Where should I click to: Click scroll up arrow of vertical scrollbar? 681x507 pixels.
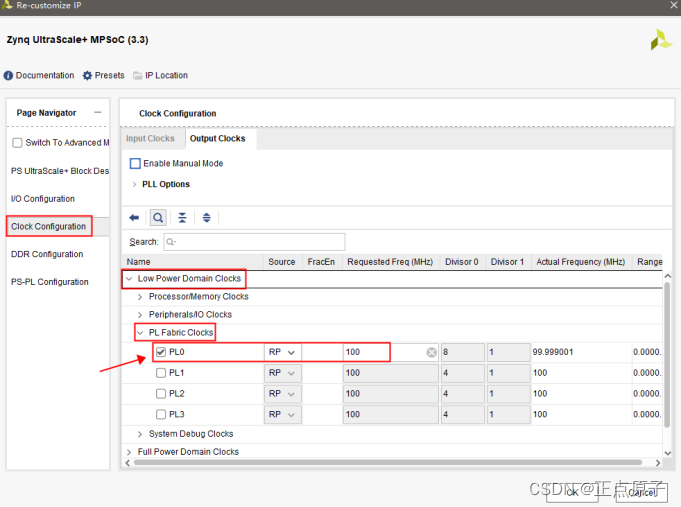(668, 276)
